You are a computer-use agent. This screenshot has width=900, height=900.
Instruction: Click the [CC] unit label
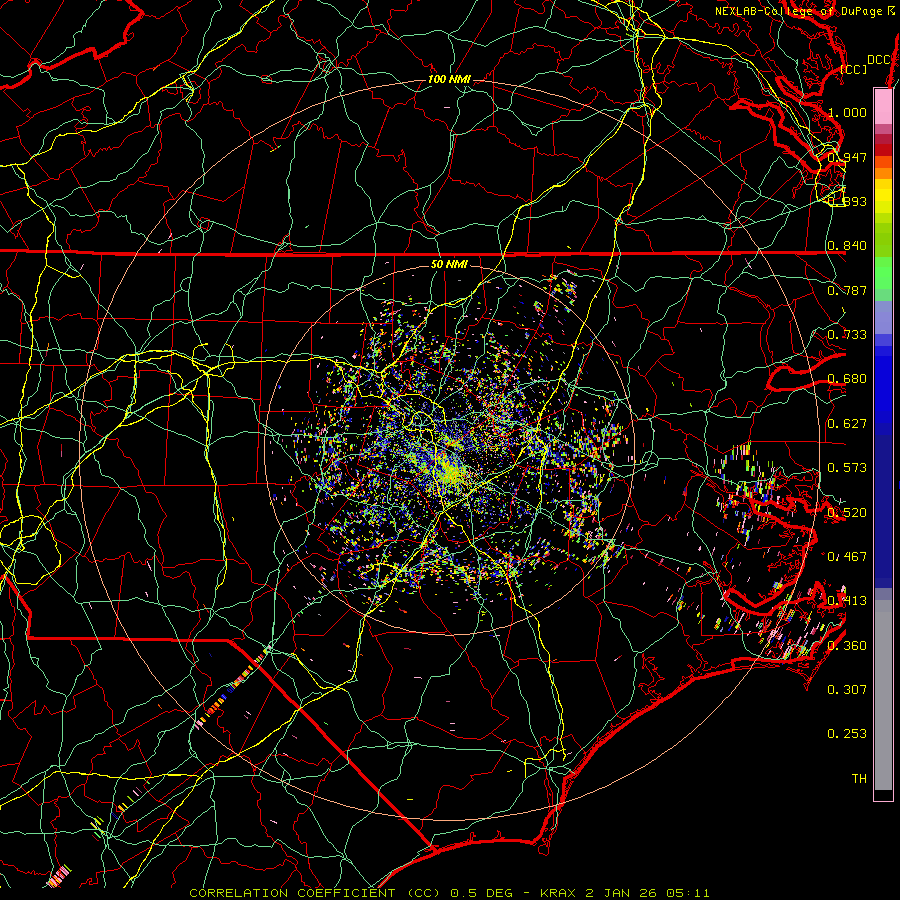(x=854, y=69)
